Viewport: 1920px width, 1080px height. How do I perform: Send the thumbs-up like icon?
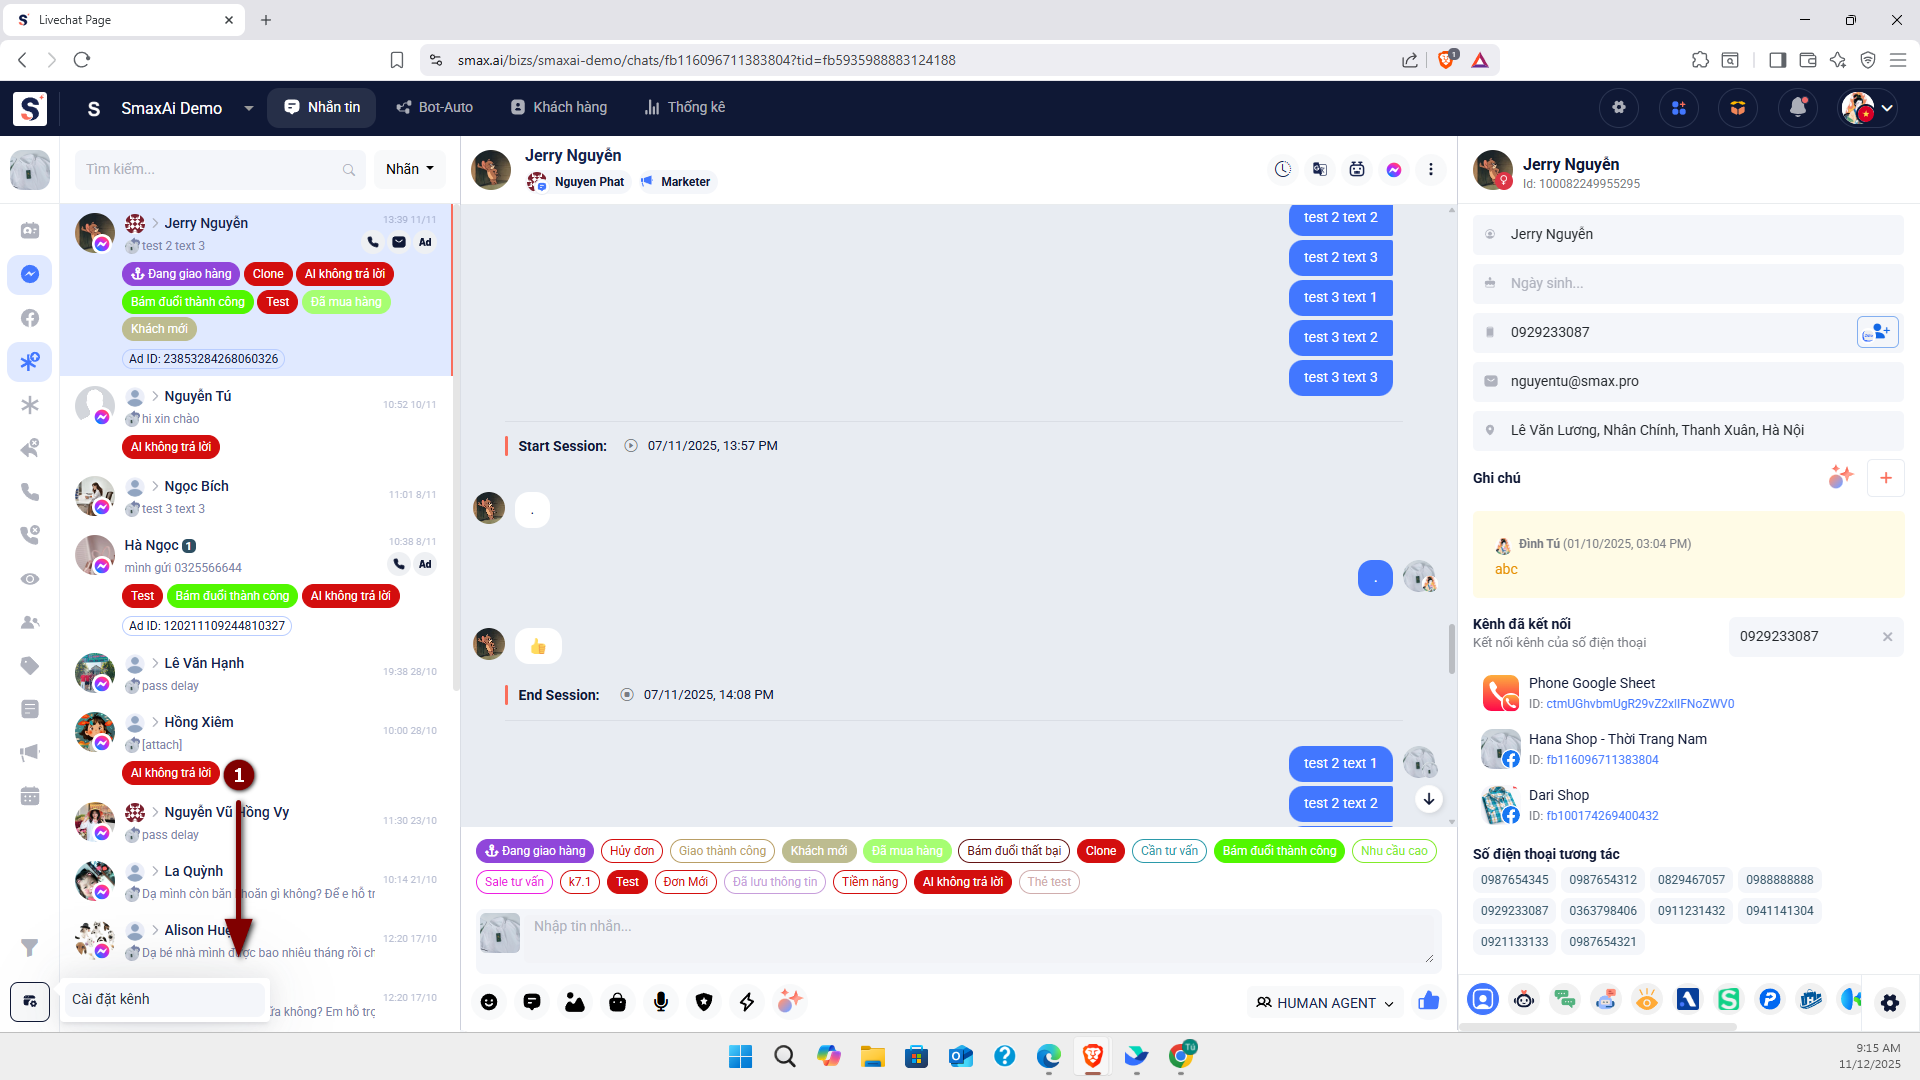(1429, 1001)
